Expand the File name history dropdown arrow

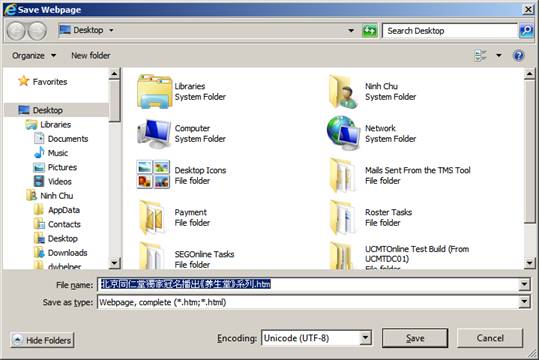pyautogui.click(x=524, y=284)
